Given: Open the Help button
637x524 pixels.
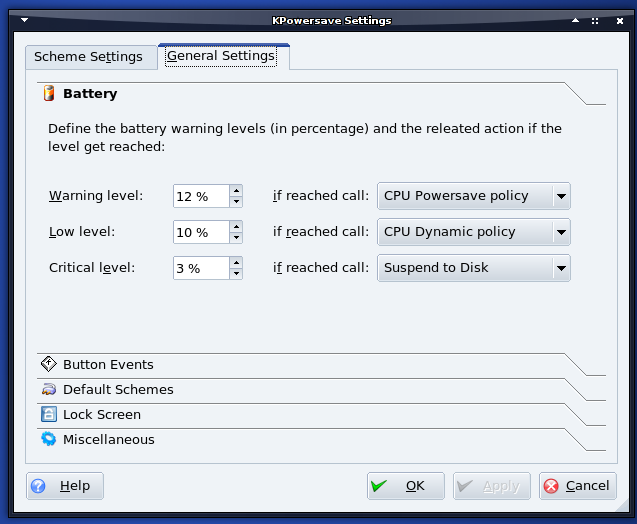Looking at the screenshot, I should tap(65, 486).
